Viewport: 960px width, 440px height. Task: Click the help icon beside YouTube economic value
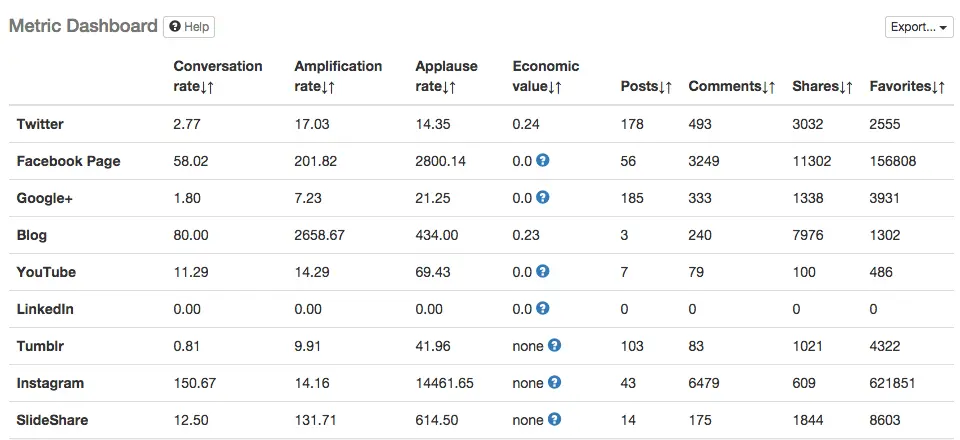pos(542,271)
